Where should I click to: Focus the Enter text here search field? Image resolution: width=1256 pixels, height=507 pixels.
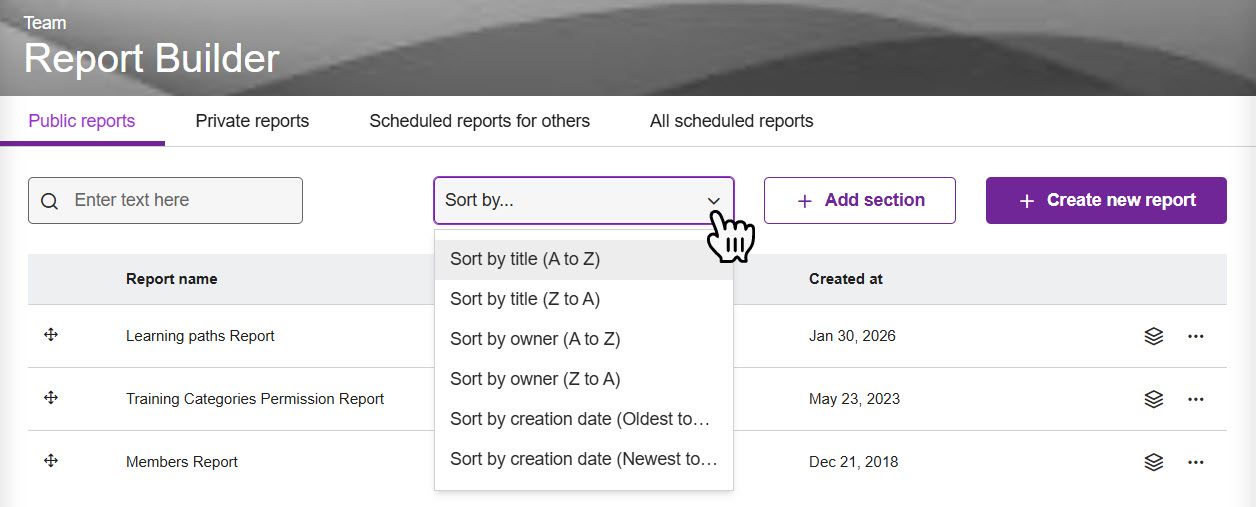(180, 200)
